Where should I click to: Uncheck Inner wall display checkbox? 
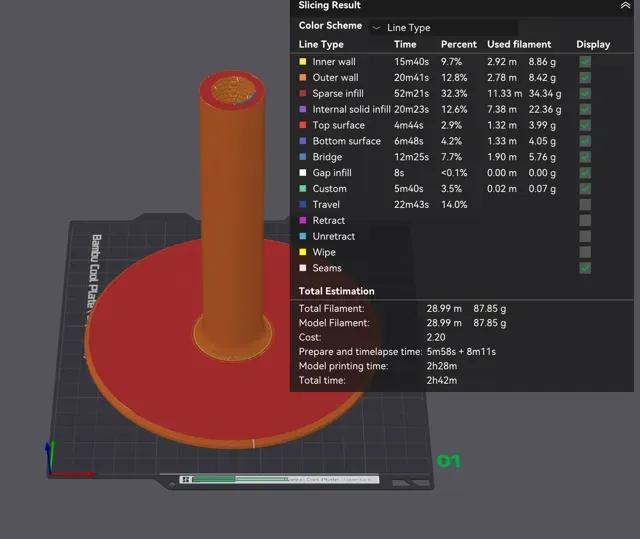pyautogui.click(x=585, y=62)
